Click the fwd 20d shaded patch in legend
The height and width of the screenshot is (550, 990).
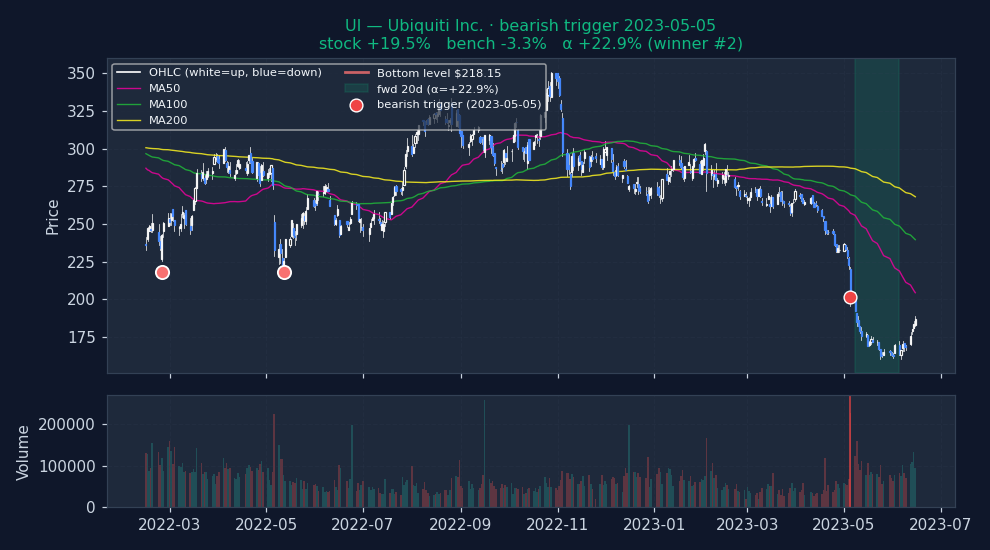356,89
